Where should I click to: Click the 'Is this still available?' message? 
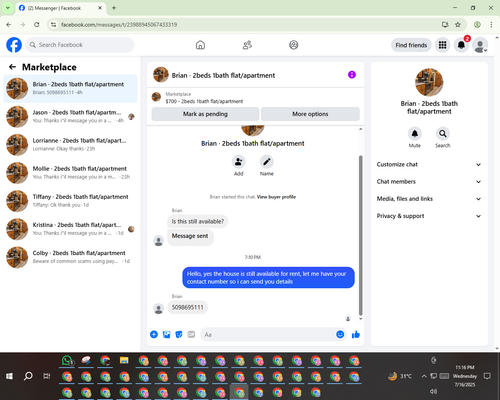(198, 221)
